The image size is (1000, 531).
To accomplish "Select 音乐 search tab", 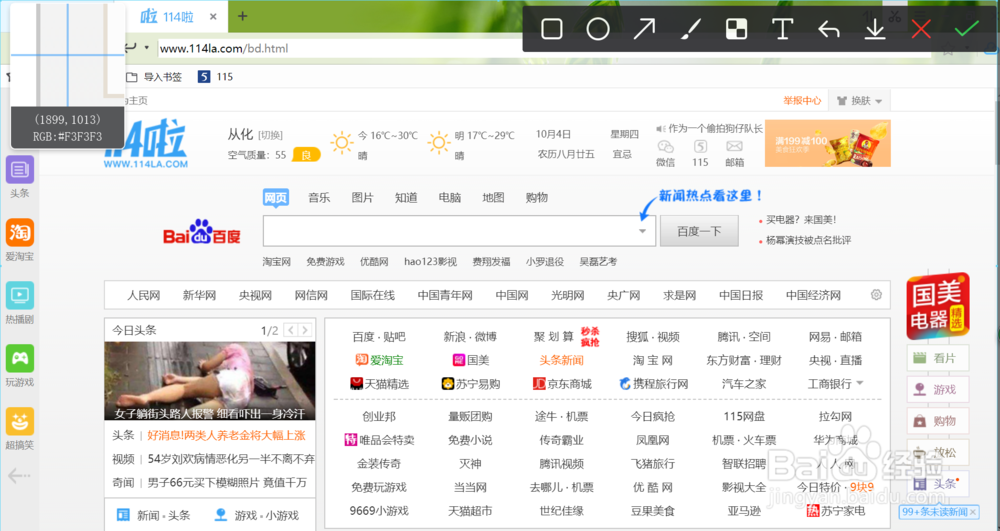I will pos(319,198).
